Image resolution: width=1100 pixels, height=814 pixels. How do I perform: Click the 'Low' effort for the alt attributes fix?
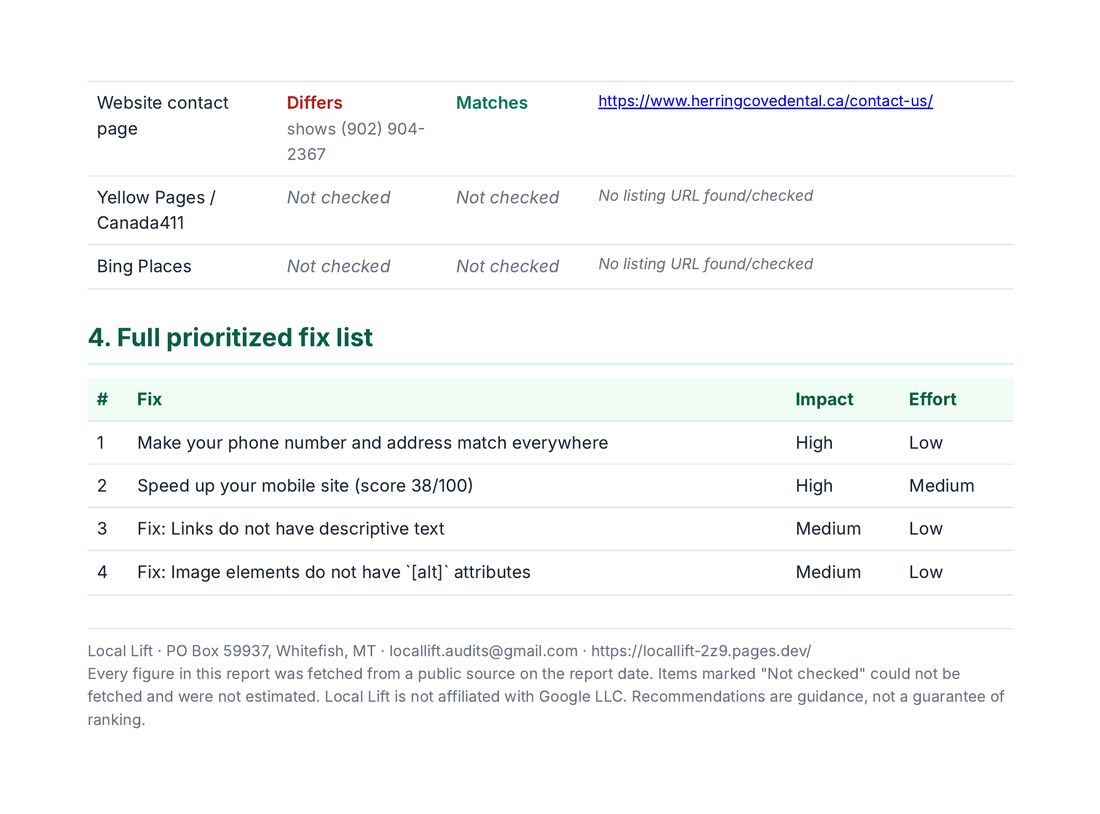[926, 572]
